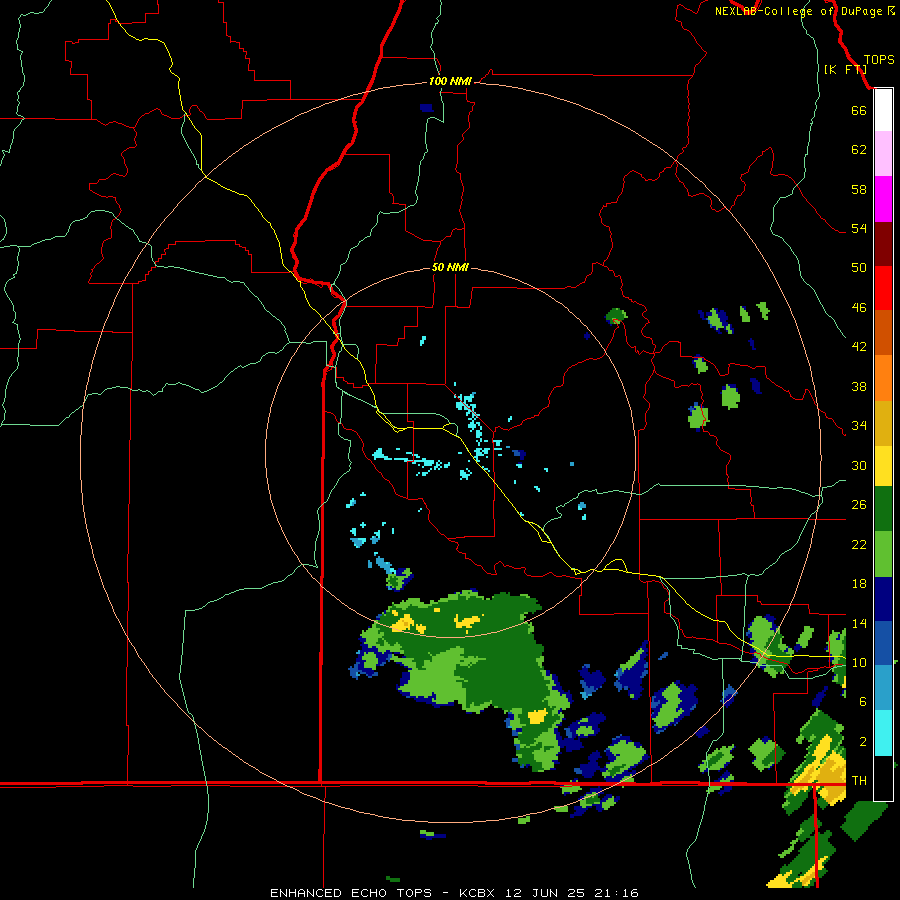The width and height of the screenshot is (900, 900).
Task: Click the "TH" legend label
Action: (x=859, y=781)
